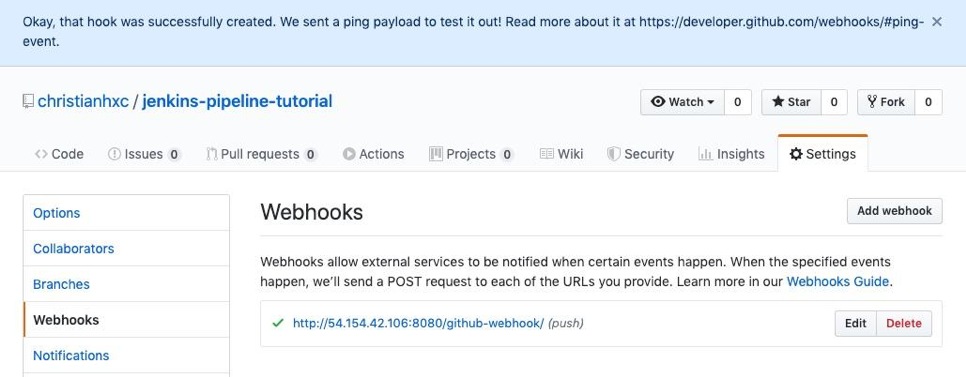Open the Security tab
This screenshot has width=966, height=377.
[640, 154]
